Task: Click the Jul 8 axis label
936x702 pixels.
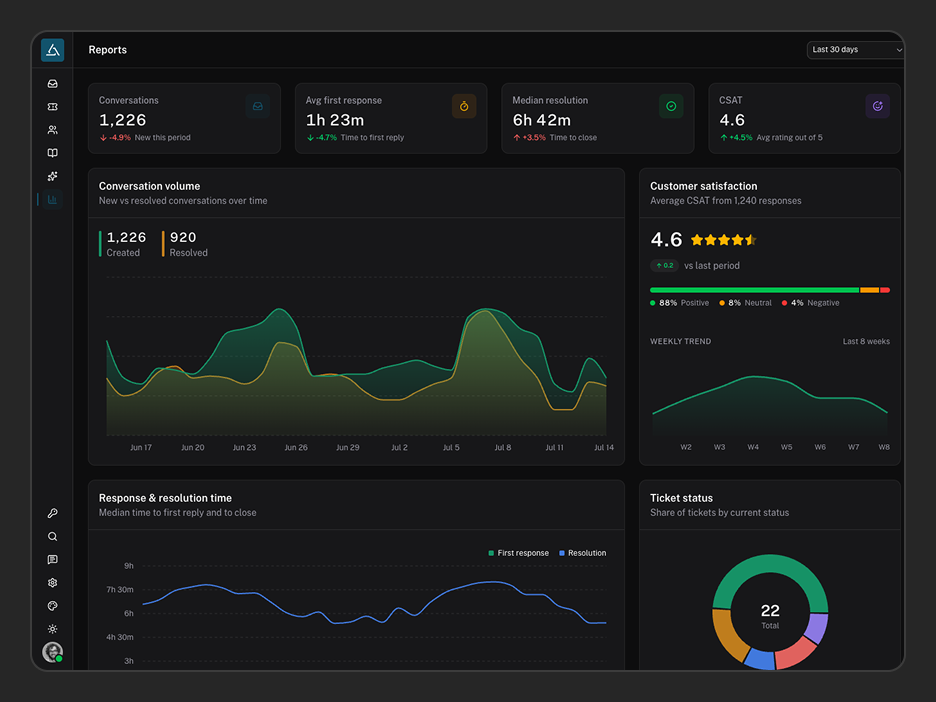Action: pyautogui.click(x=503, y=448)
